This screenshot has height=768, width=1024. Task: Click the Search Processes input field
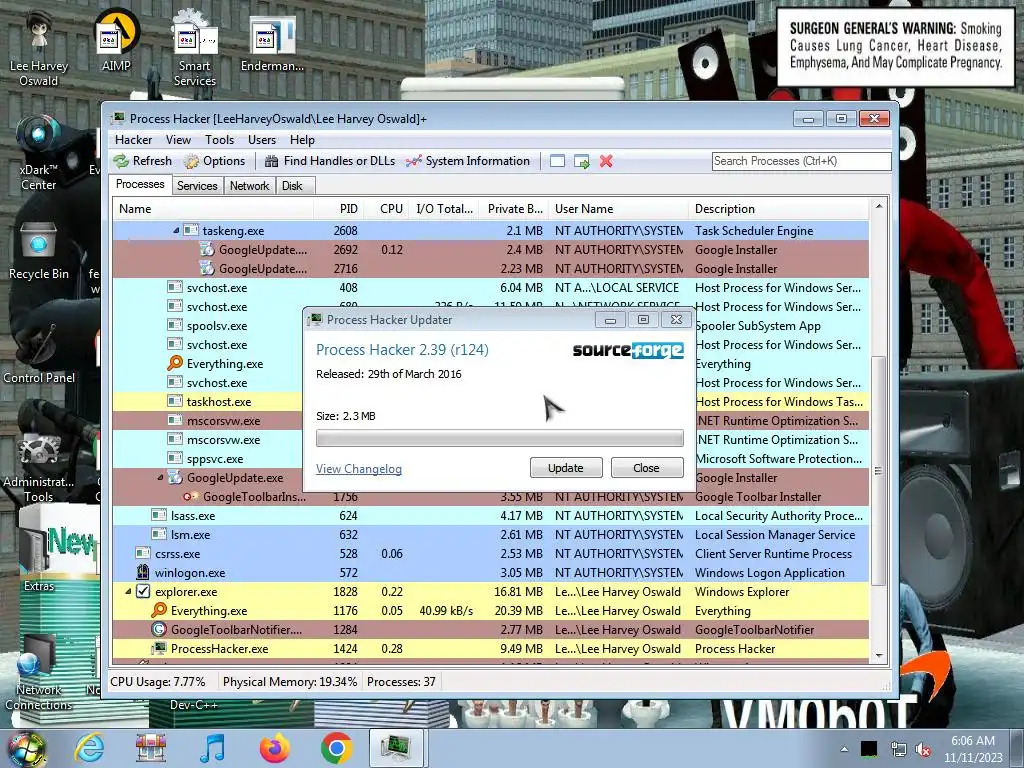point(801,161)
